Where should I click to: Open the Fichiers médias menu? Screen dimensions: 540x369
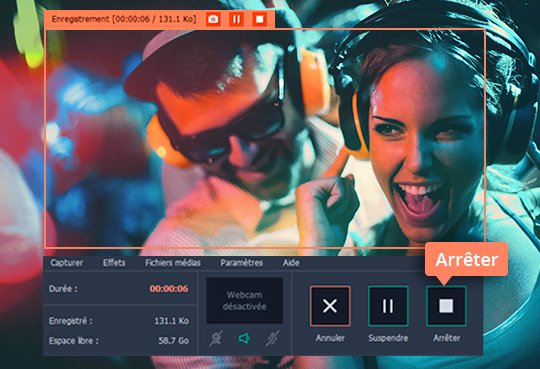[x=173, y=263]
